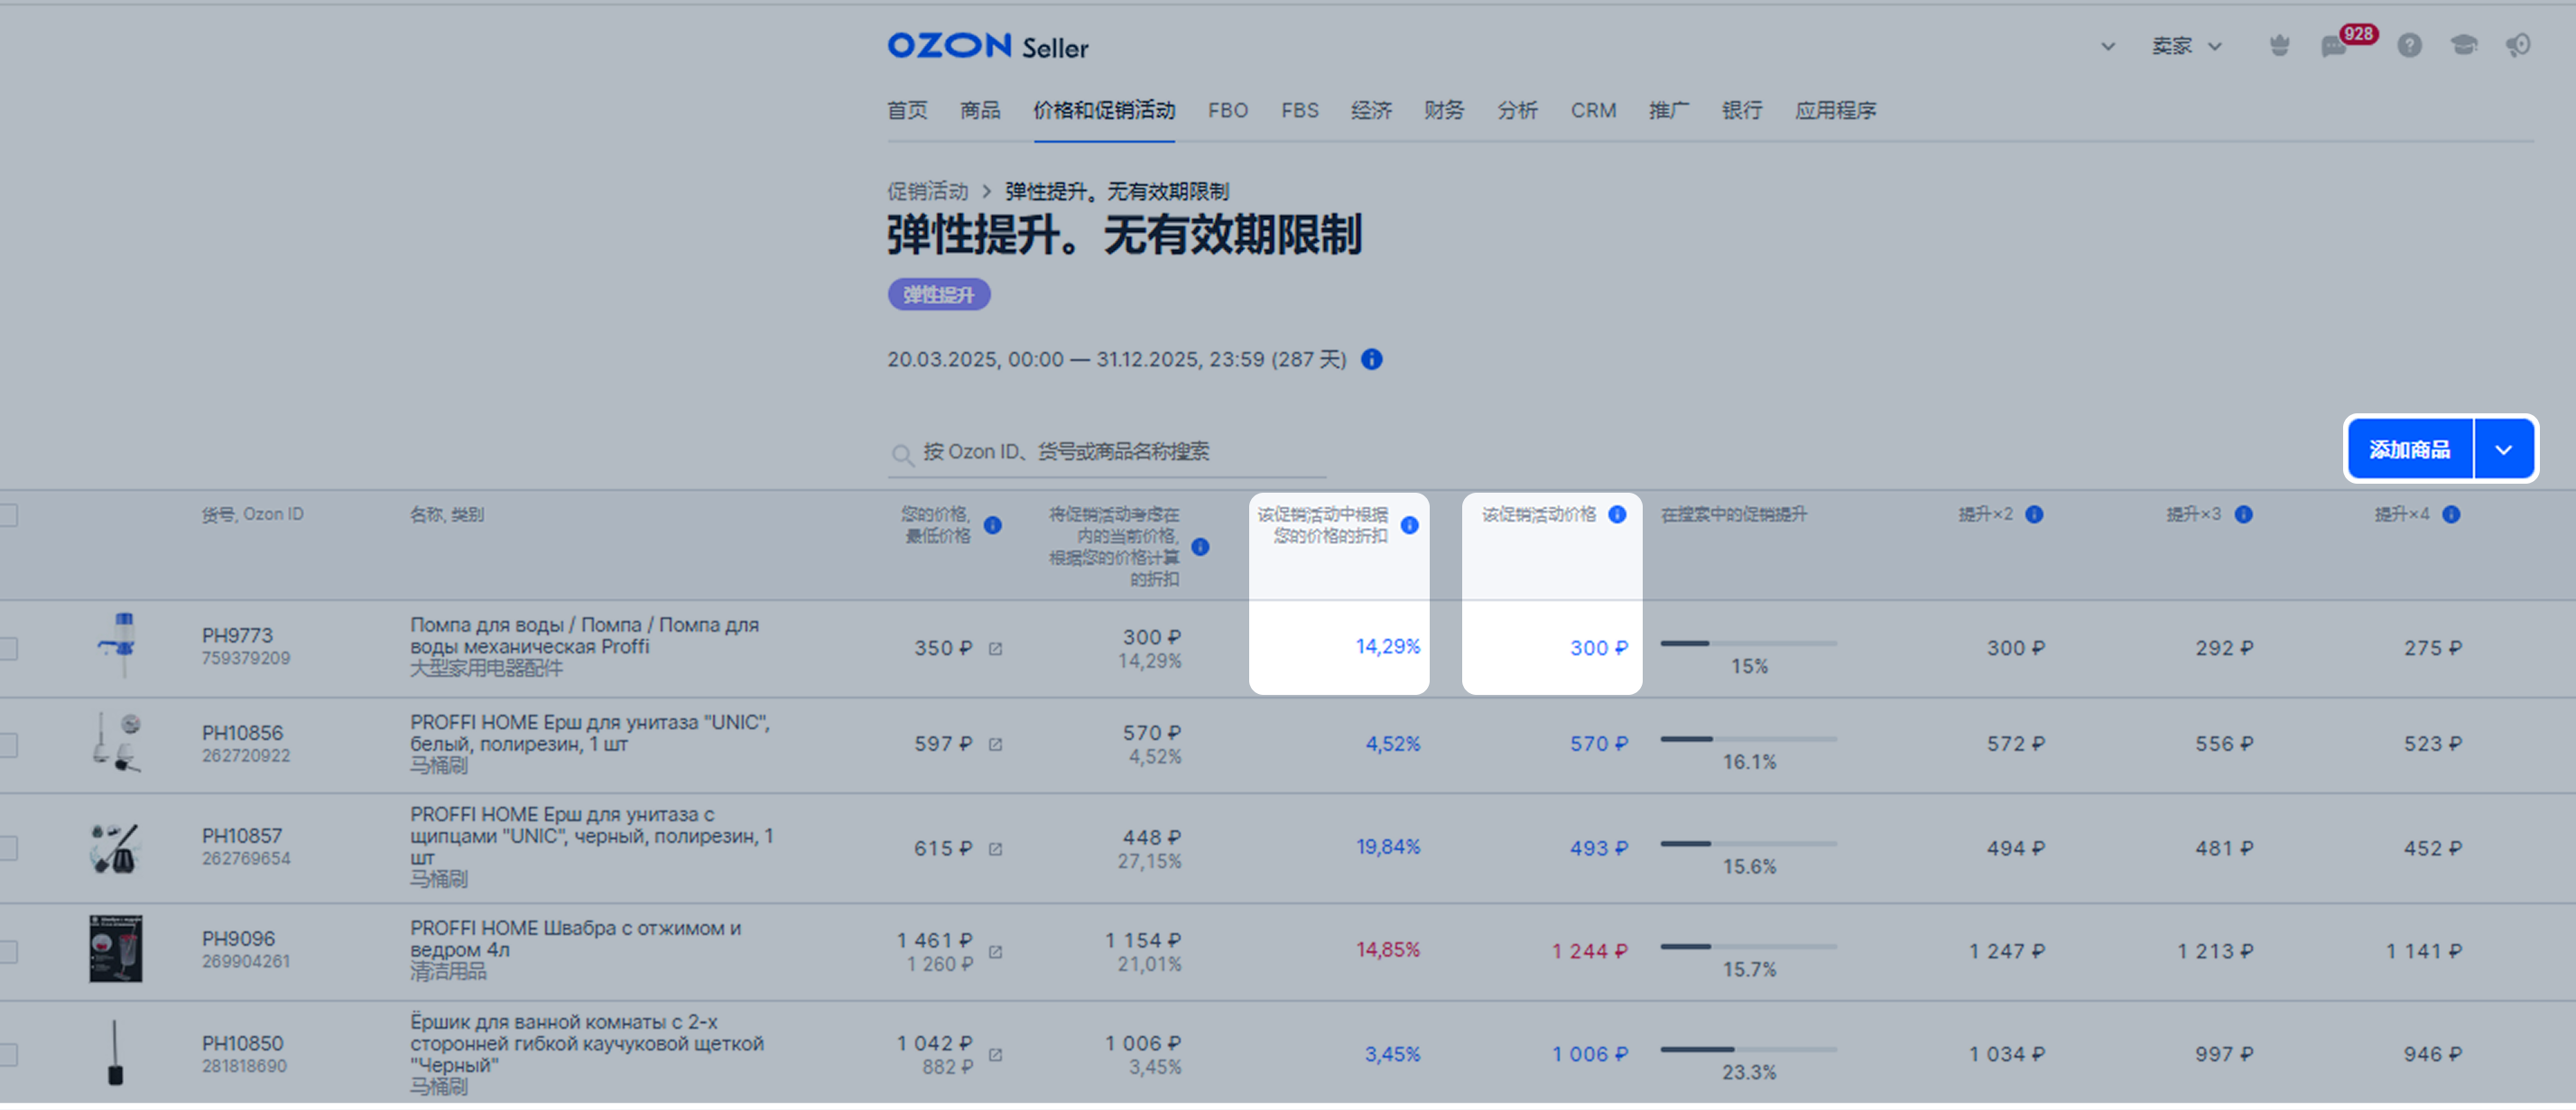The width and height of the screenshot is (2576, 1110).
Task: Click product name Помпа для воды
Action: pyautogui.click(x=584, y=637)
